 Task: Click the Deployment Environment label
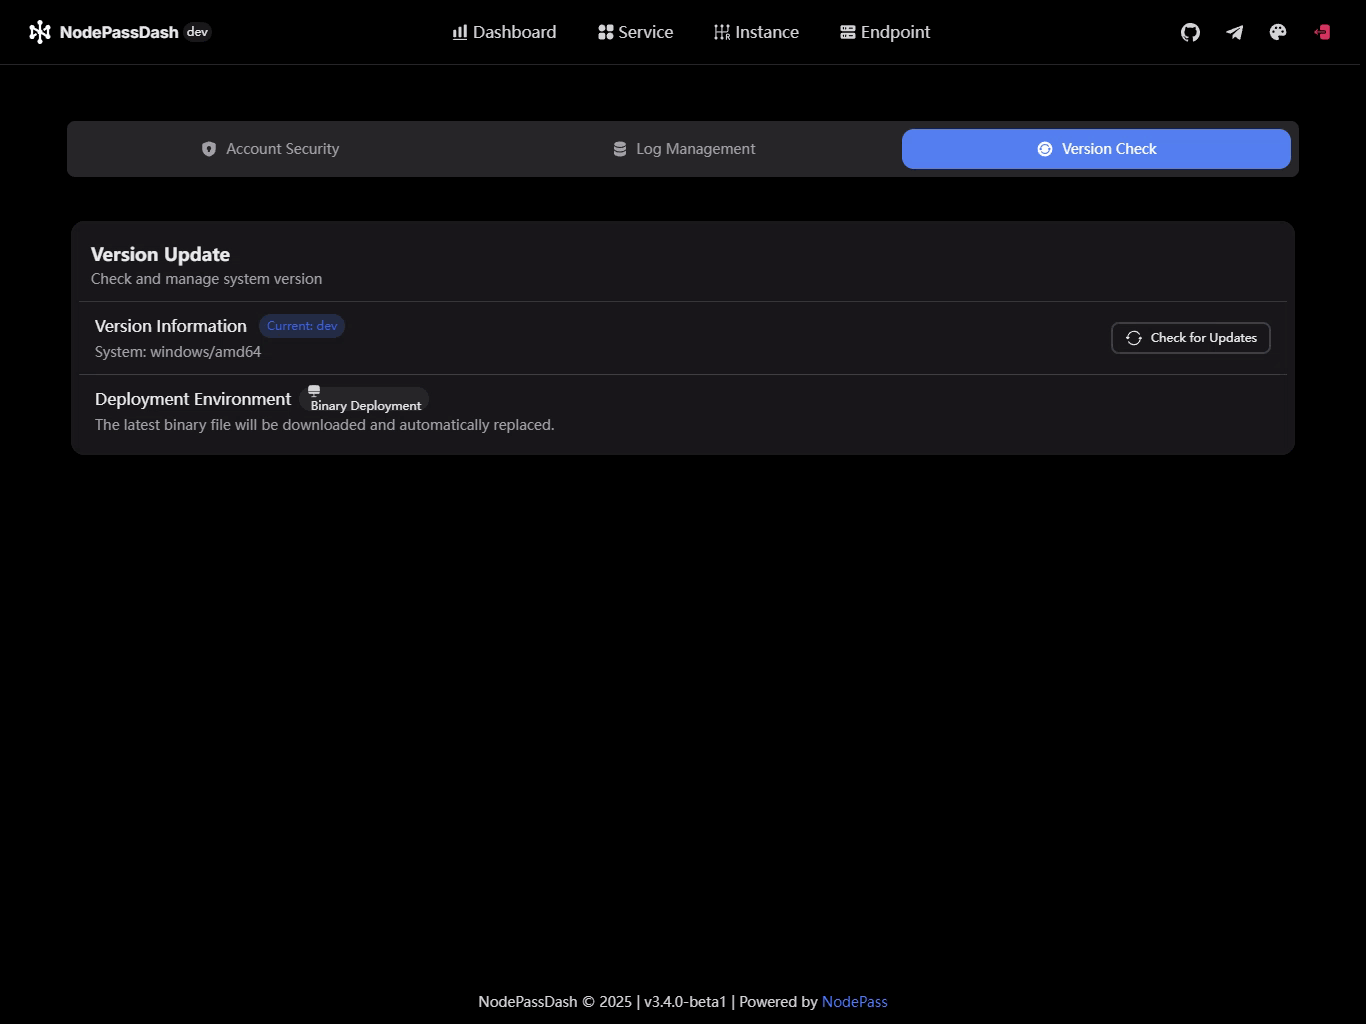[193, 399]
